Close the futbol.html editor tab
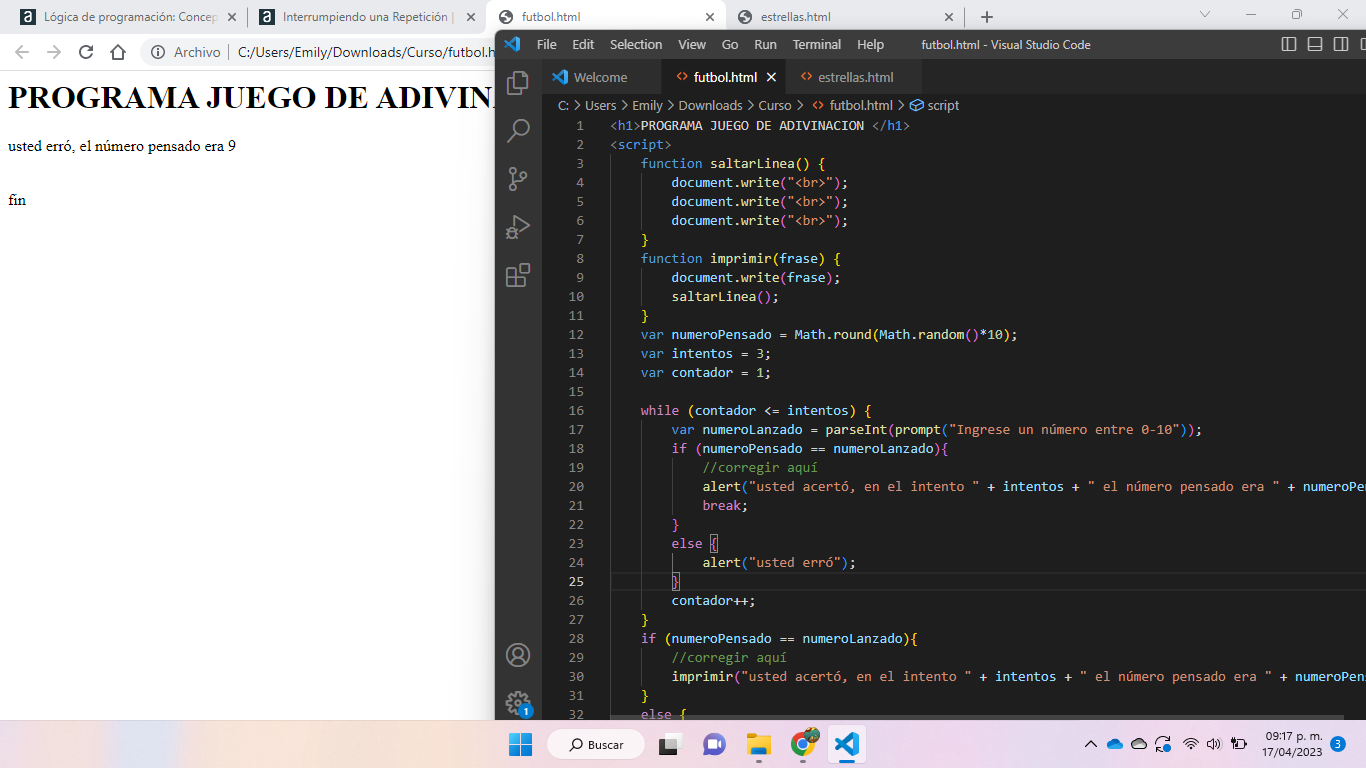Viewport: 1366px width, 768px height. (x=771, y=77)
